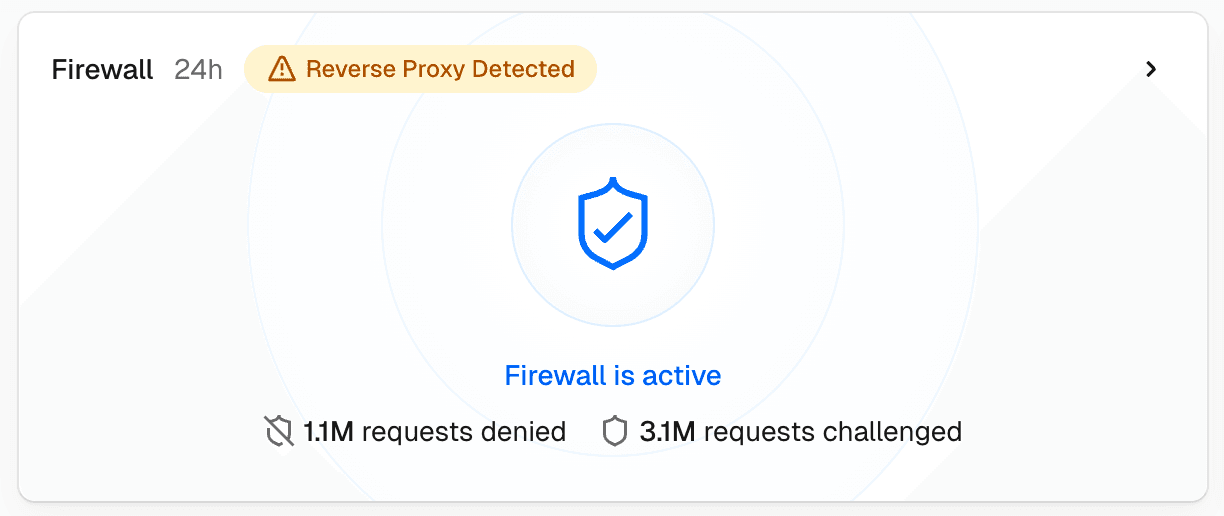This screenshot has height=516, width=1224.
Task: Click the checkmark inside the blue shield
Action: 612,228
